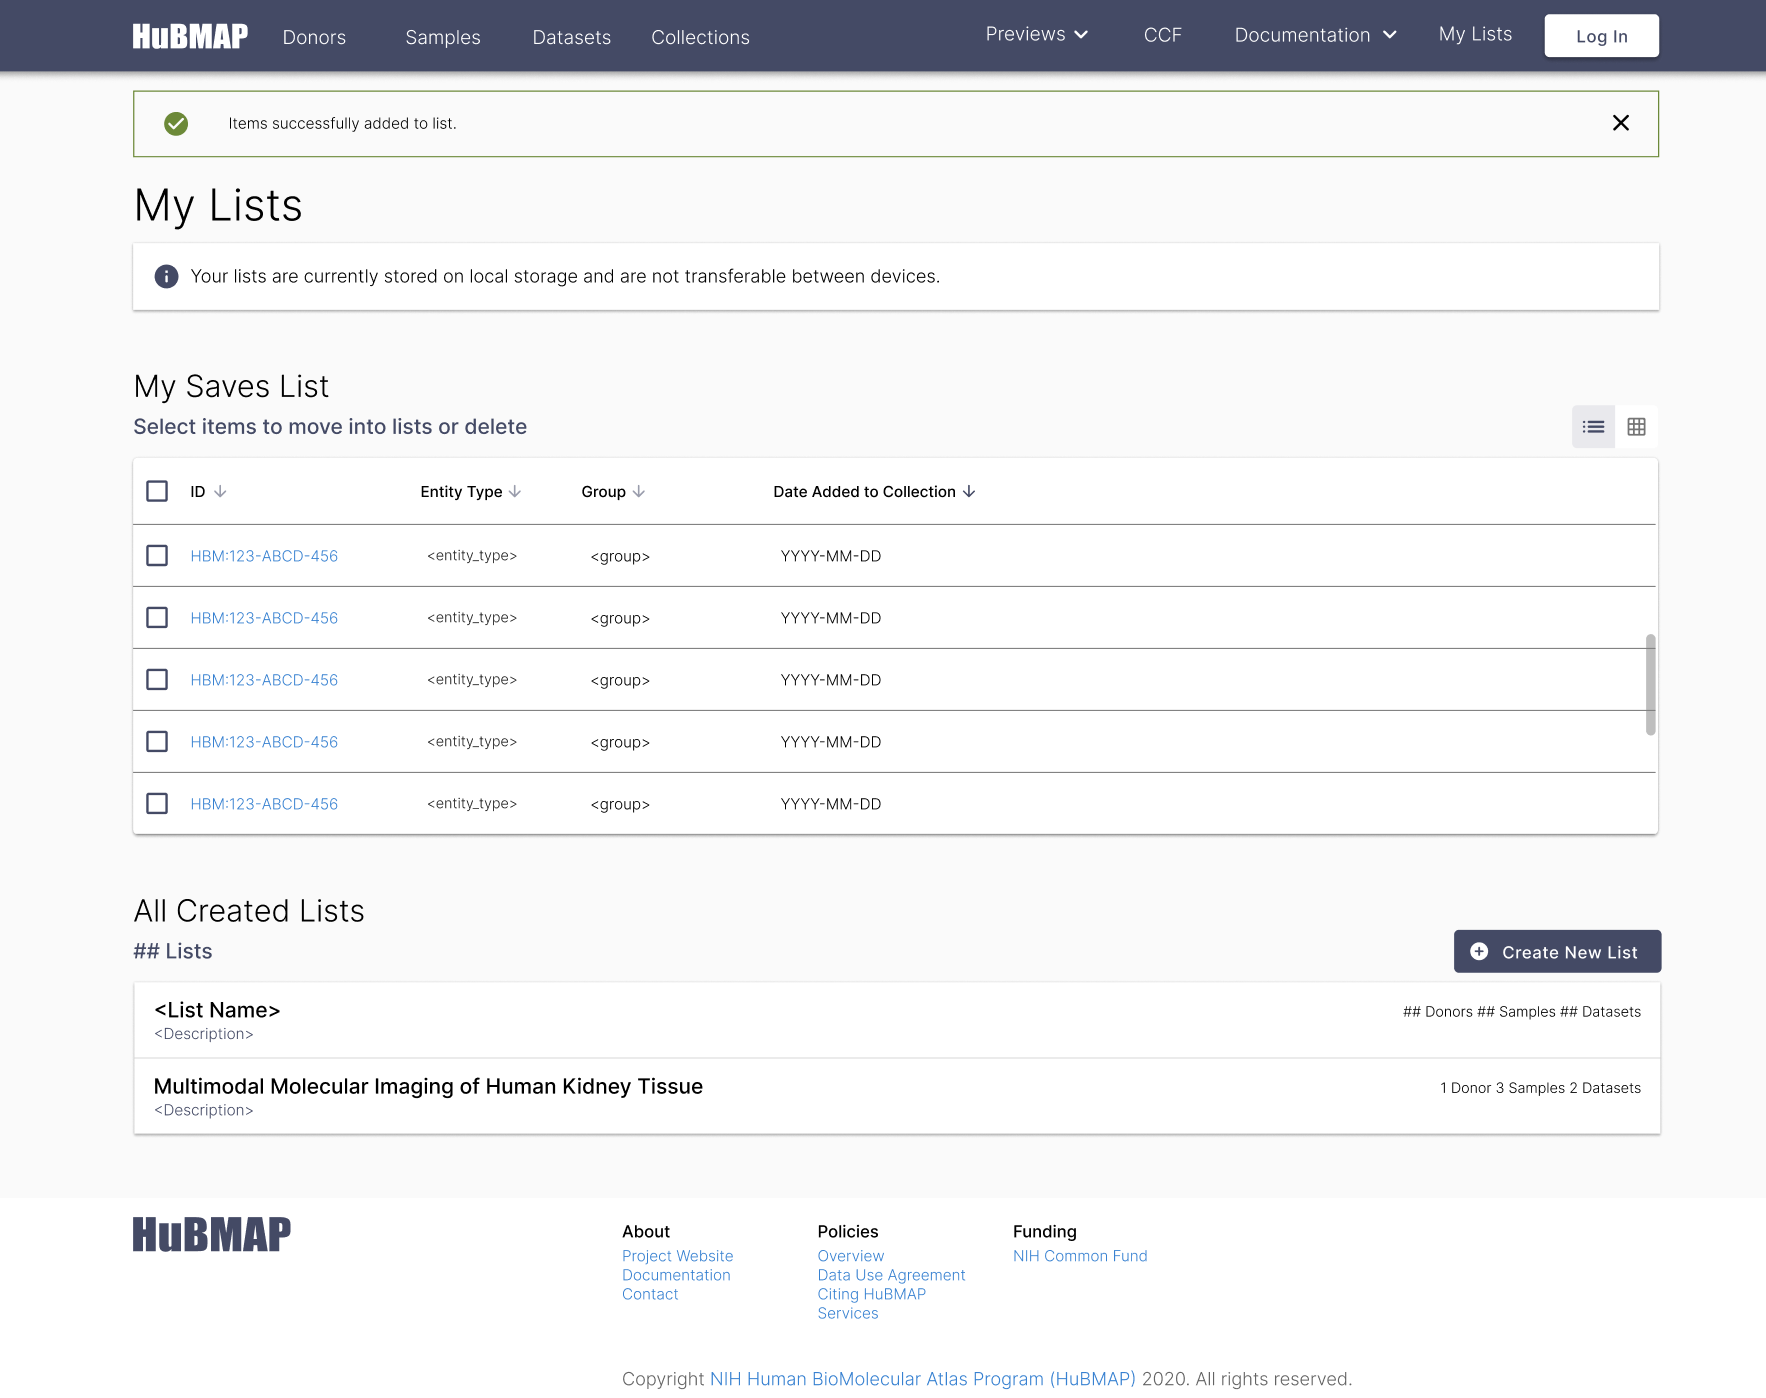
Task: Dismiss the success notification
Action: [x=1620, y=123]
